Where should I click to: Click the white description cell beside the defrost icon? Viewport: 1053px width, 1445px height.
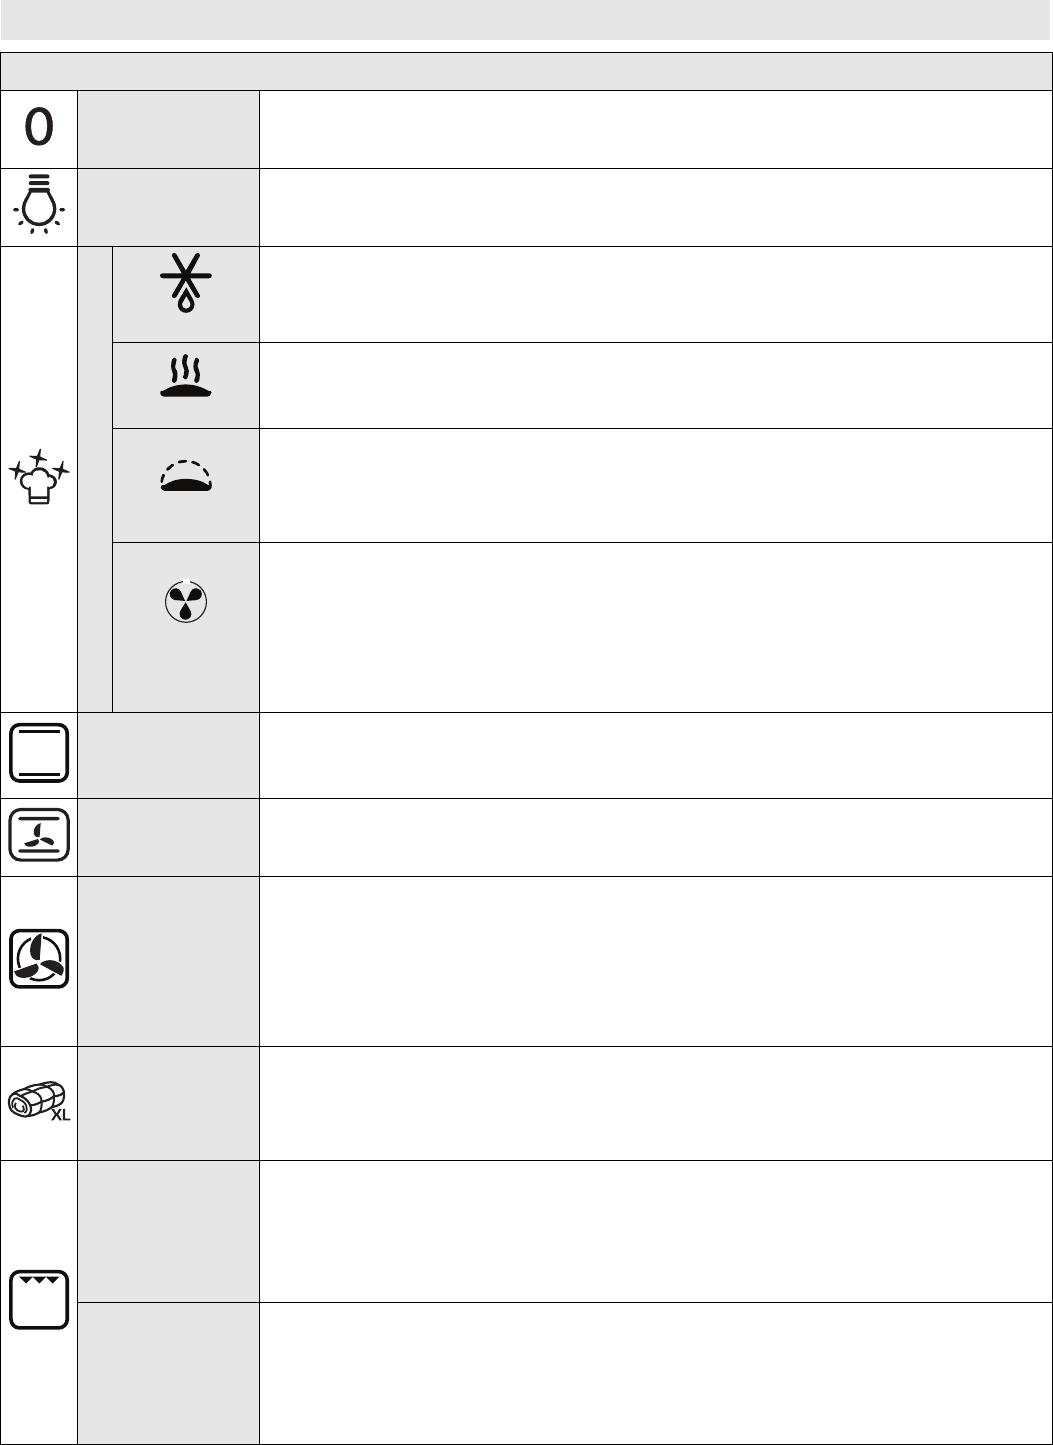click(655, 294)
